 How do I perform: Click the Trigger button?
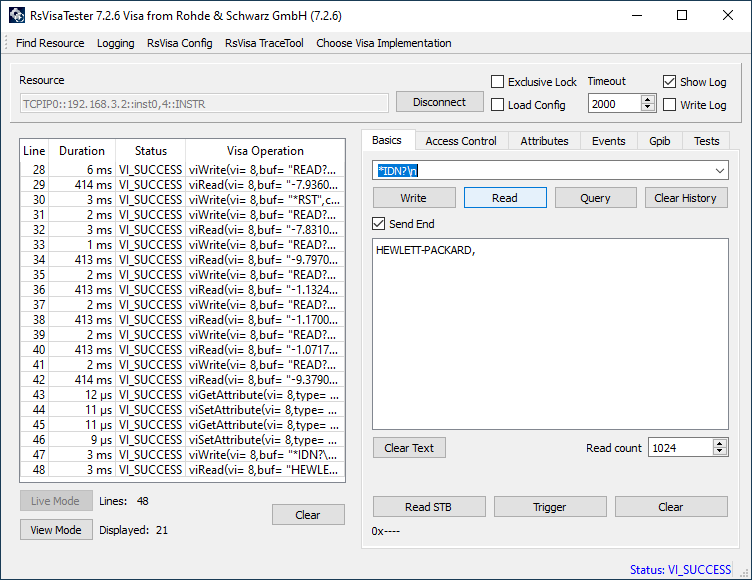coord(550,507)
